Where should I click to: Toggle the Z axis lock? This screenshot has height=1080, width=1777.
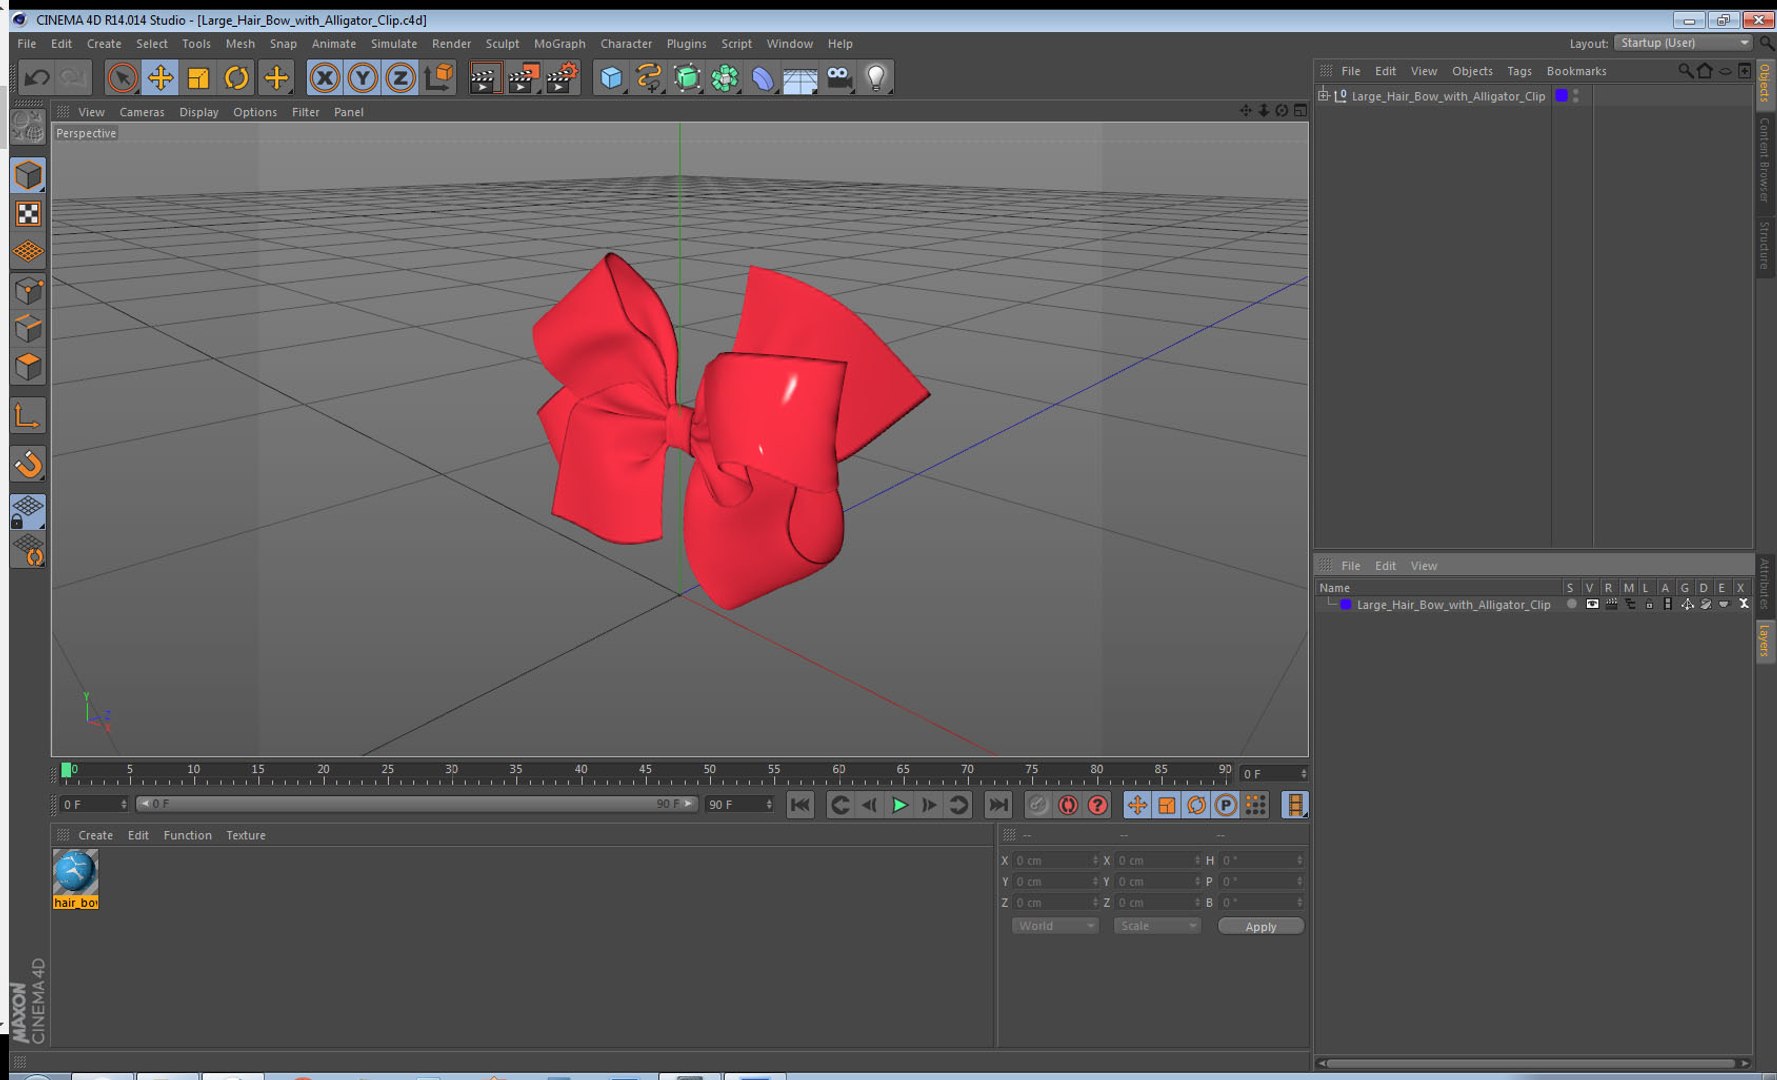tap(400, 77)
